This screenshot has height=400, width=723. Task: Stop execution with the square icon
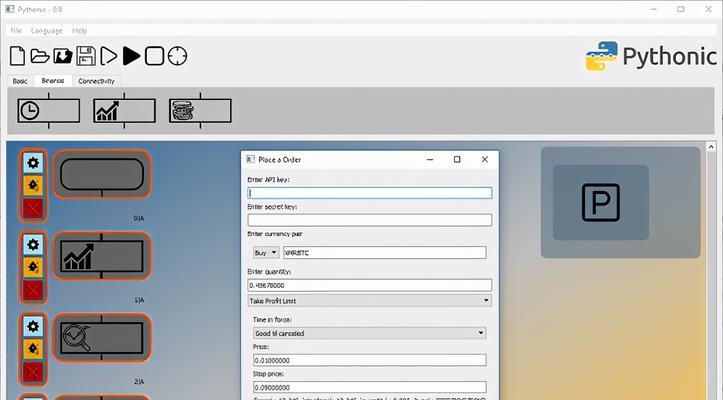pyautogui.click(x=154, y=56)
